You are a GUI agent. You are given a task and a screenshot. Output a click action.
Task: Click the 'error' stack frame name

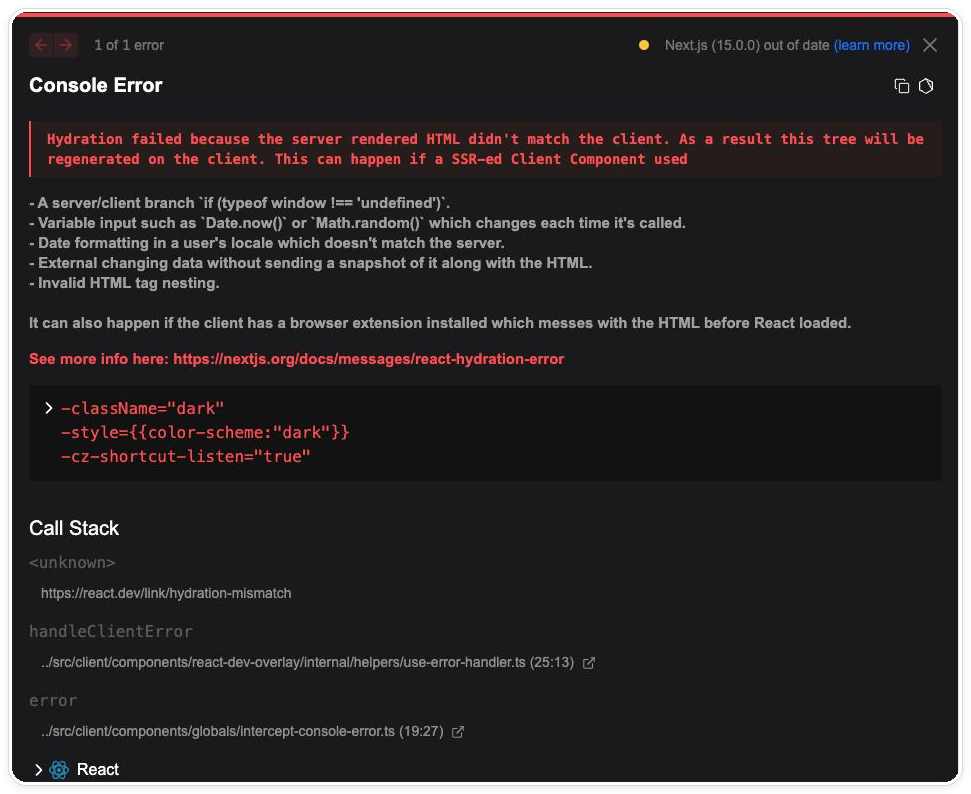coord(53,701)
